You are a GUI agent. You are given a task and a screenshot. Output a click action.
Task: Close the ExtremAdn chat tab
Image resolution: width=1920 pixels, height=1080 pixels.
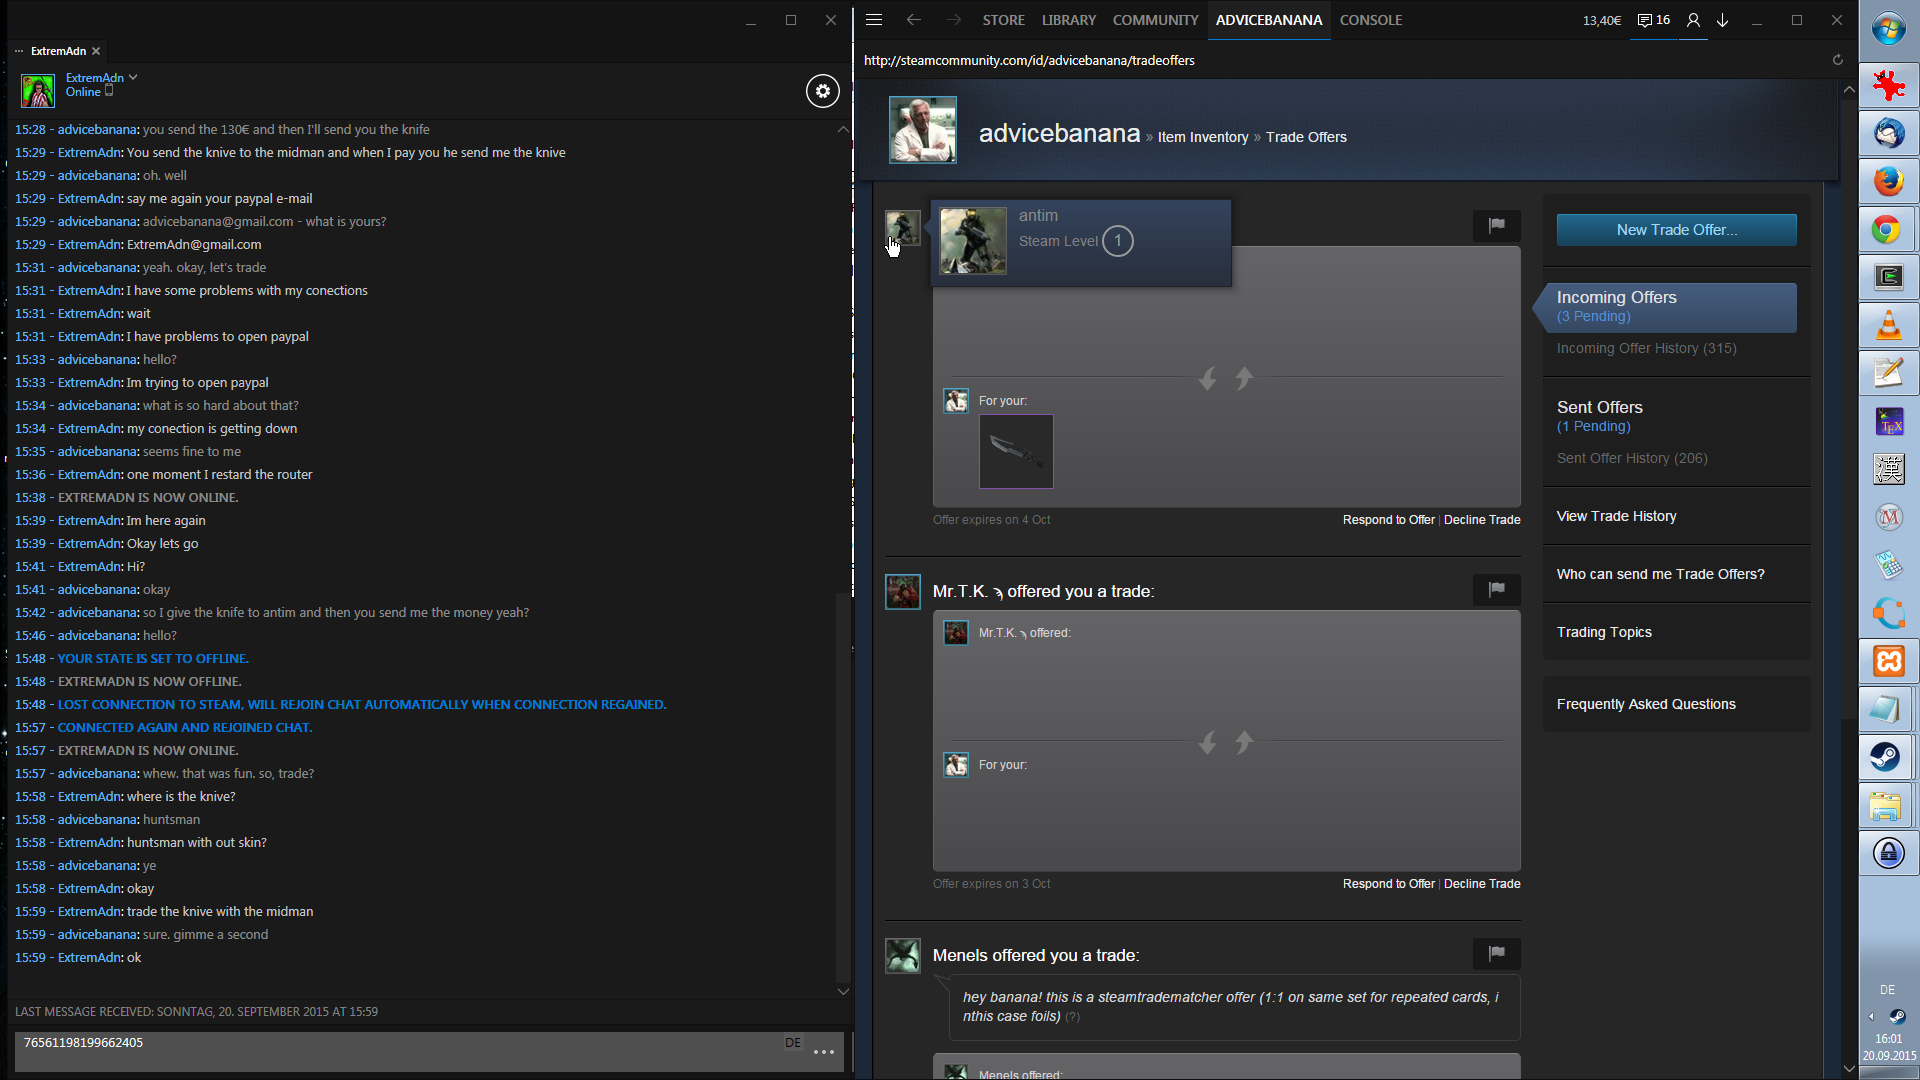point(96,51)
